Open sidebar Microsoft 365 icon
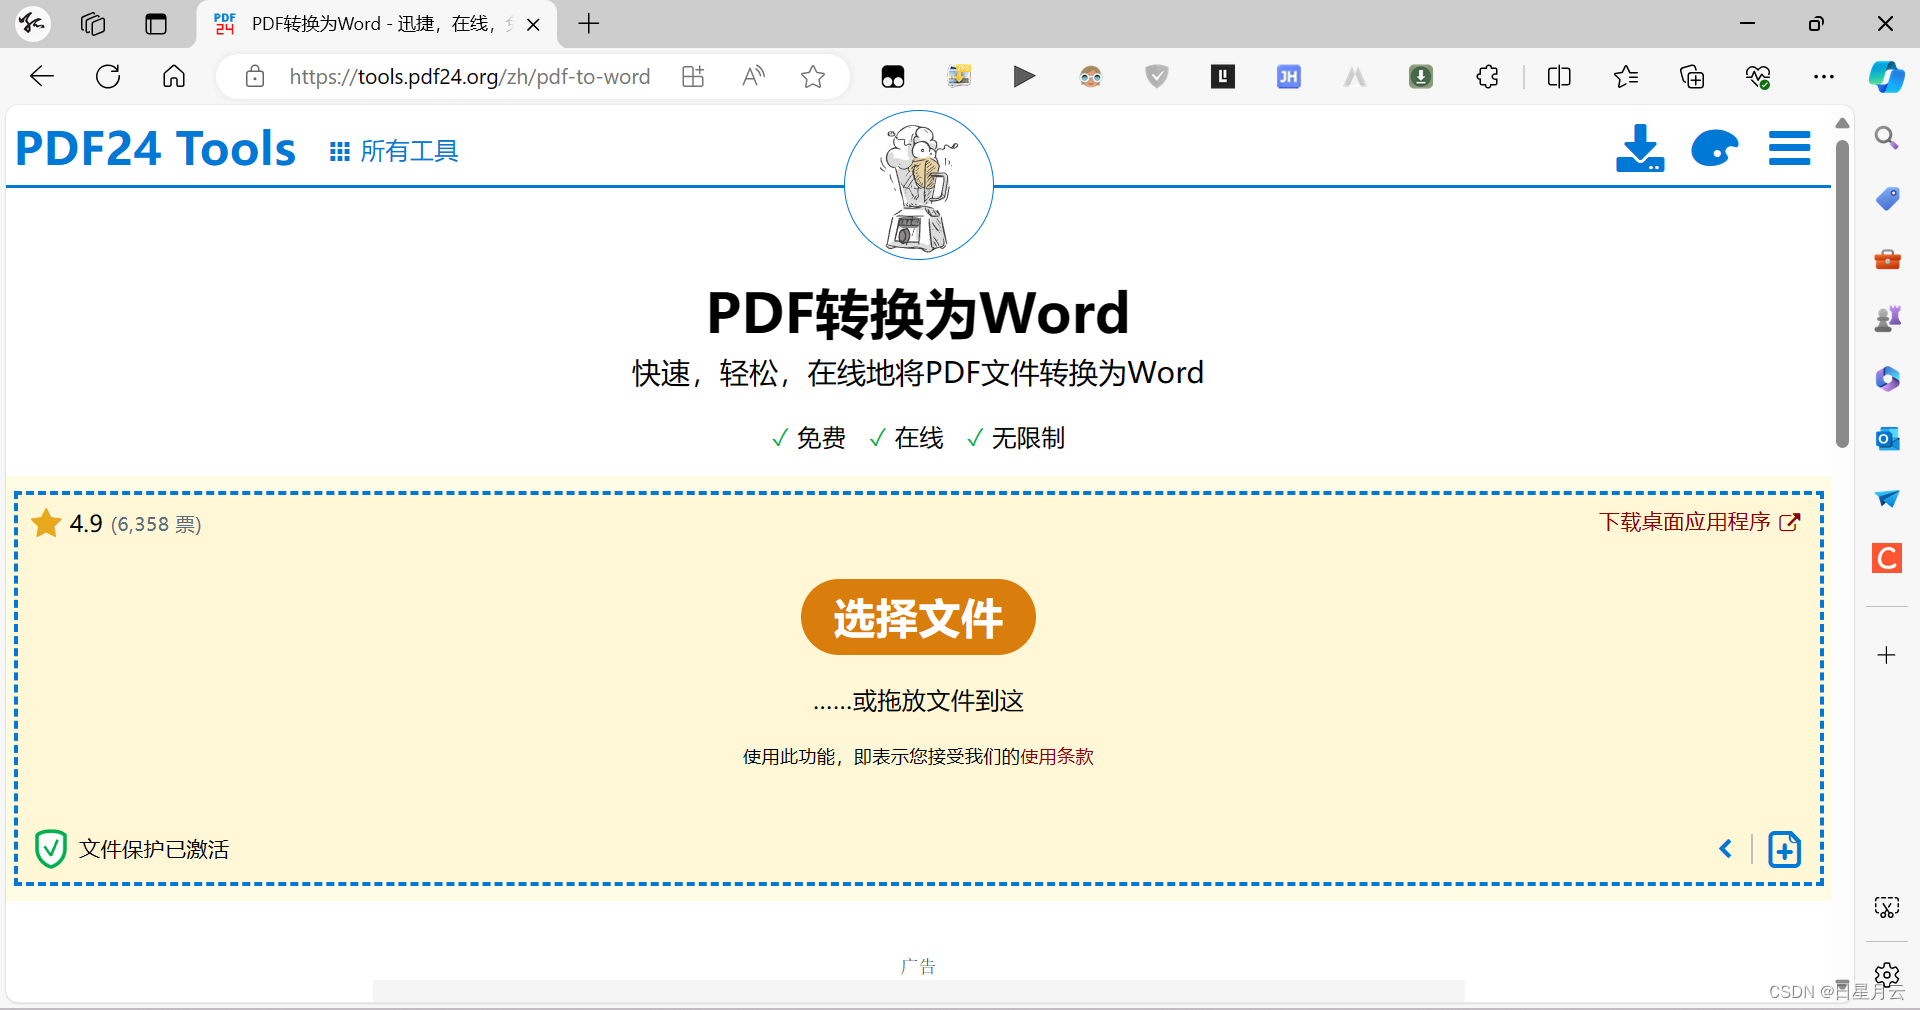The width and height of the screenshot is (1920, 1010). pyautogui.click(x=1887, y=378)
